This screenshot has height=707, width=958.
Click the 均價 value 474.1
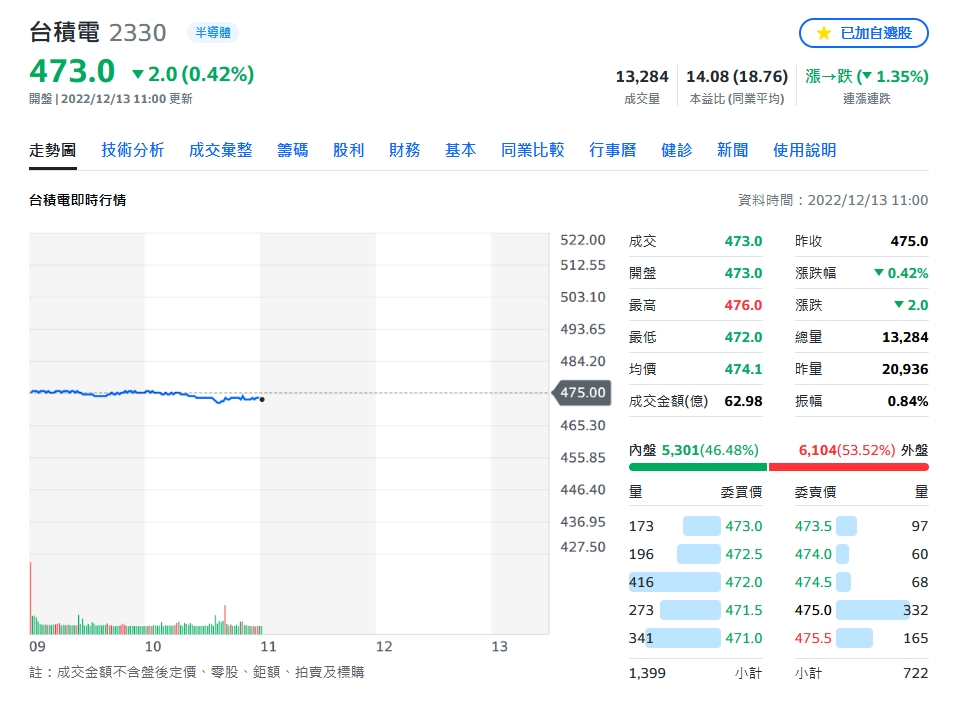[x=743, y=369]
